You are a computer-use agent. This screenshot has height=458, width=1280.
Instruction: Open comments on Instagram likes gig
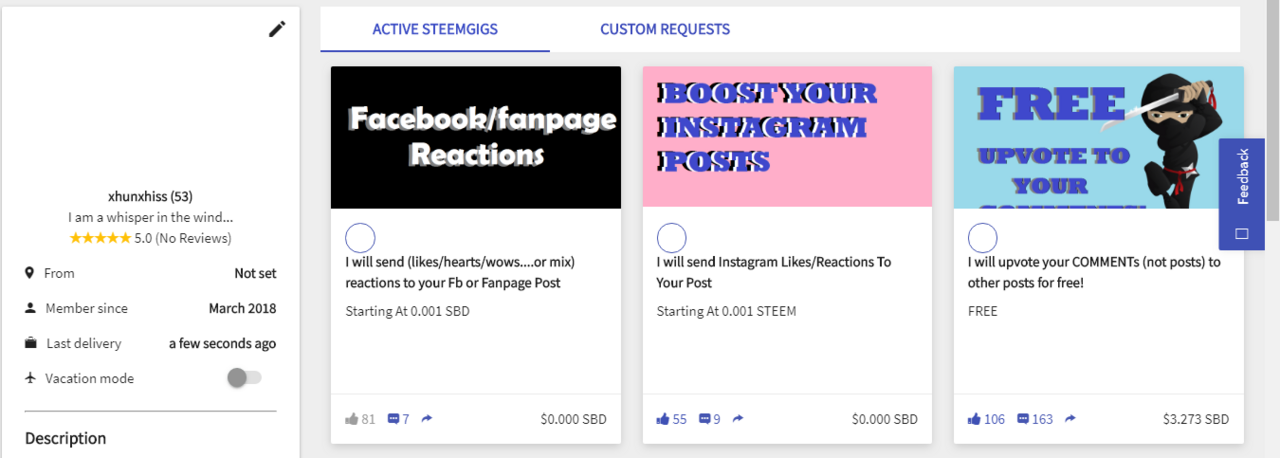tap(705, 419)
